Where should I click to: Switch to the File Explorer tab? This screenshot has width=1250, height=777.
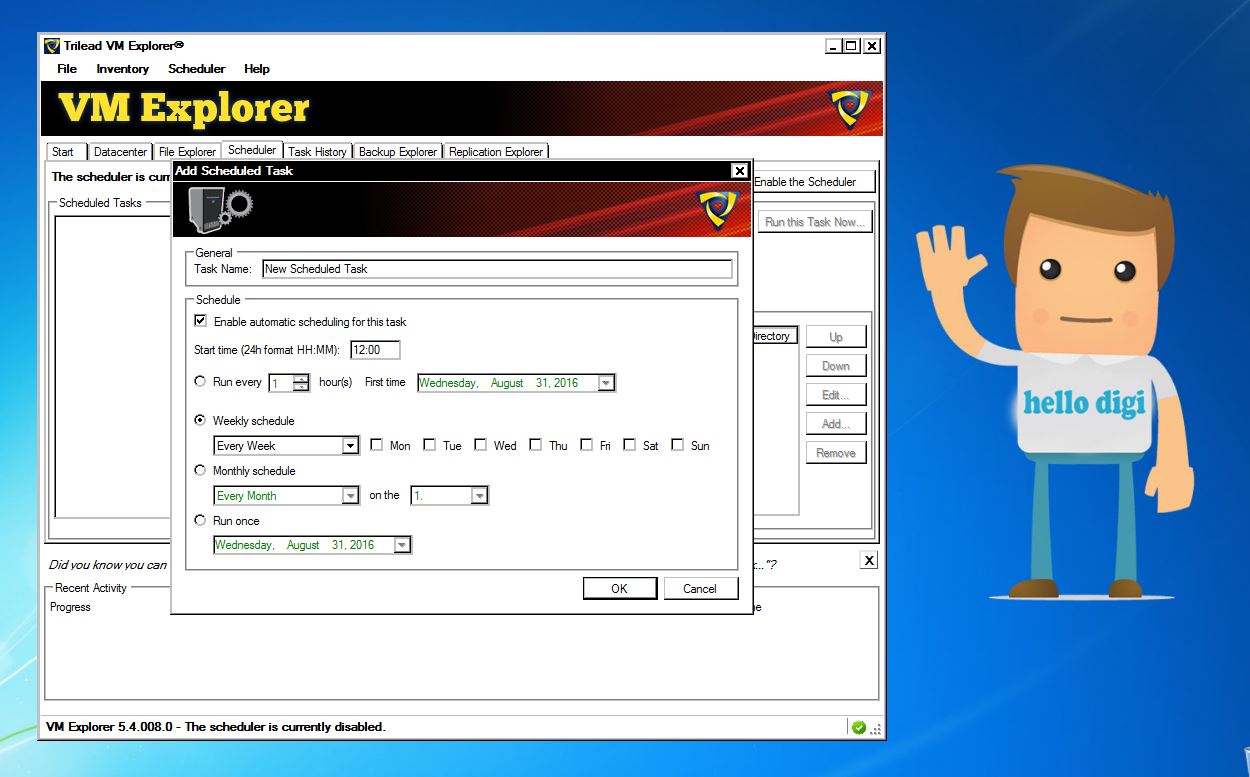click(187, 152)
